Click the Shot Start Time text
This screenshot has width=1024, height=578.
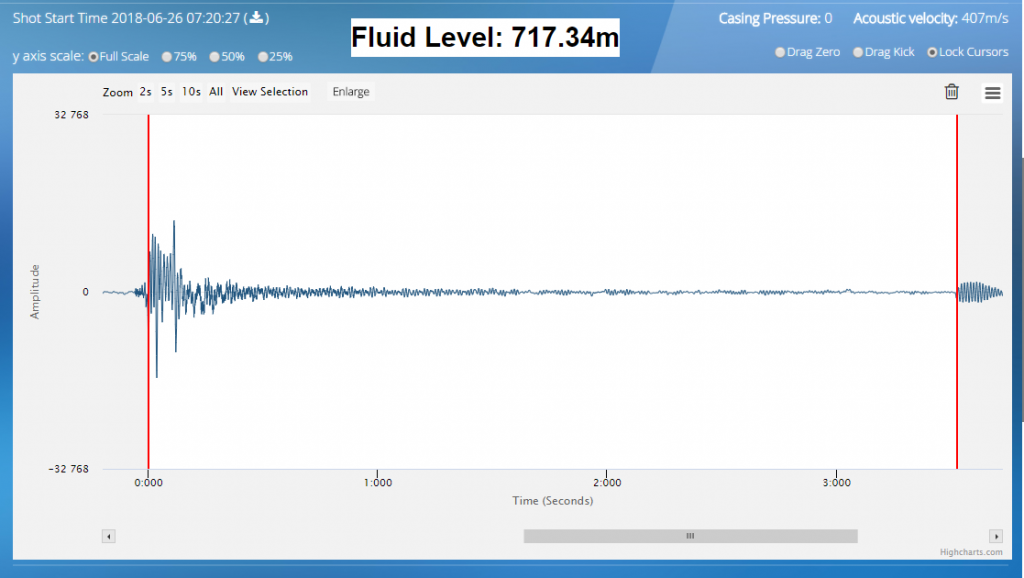point(127,18)
